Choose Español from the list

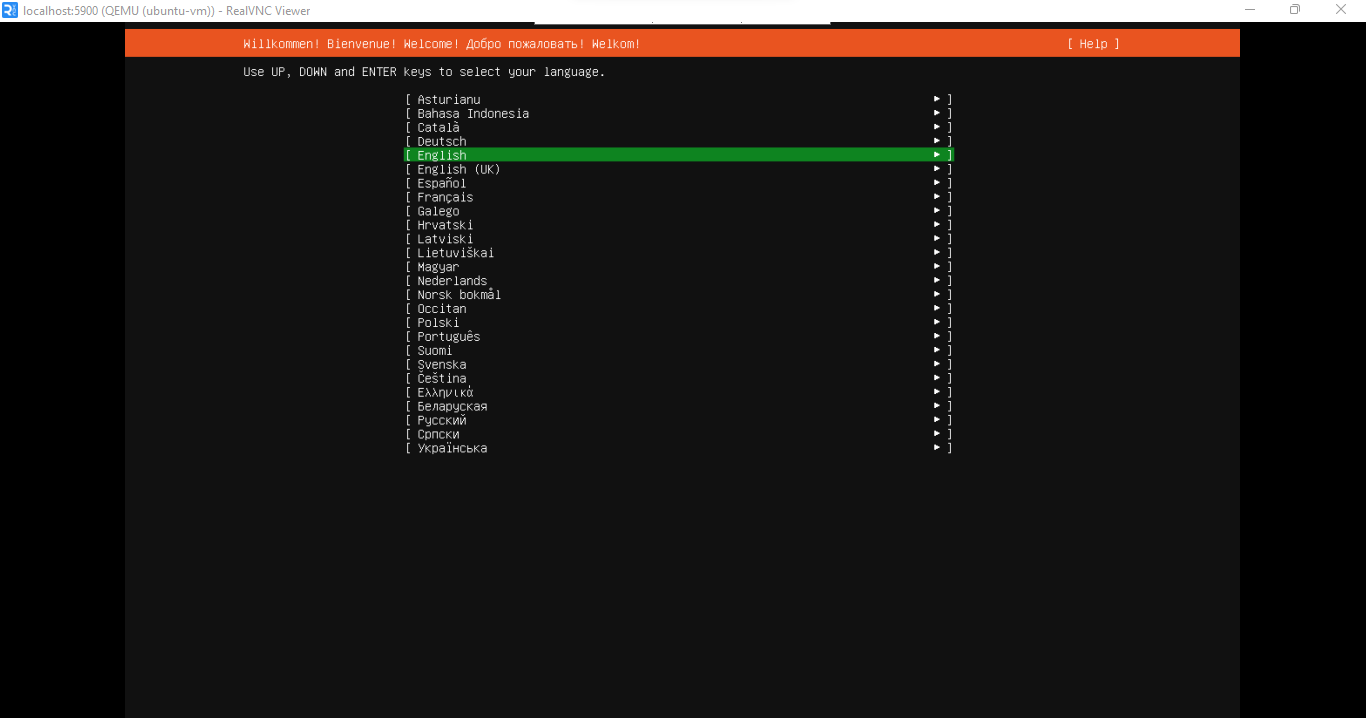click(x=679, y=183)
